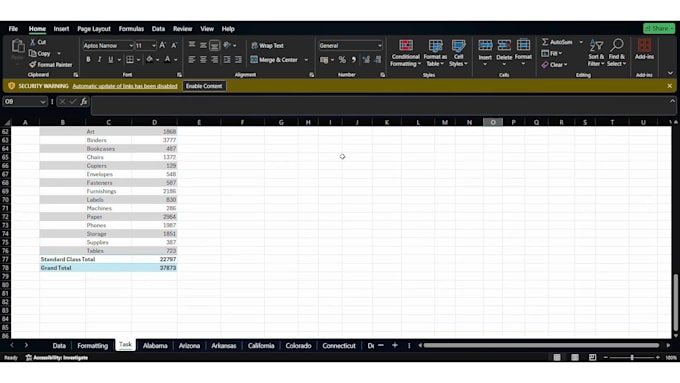Click the Insert cells icon

[485, 45]
